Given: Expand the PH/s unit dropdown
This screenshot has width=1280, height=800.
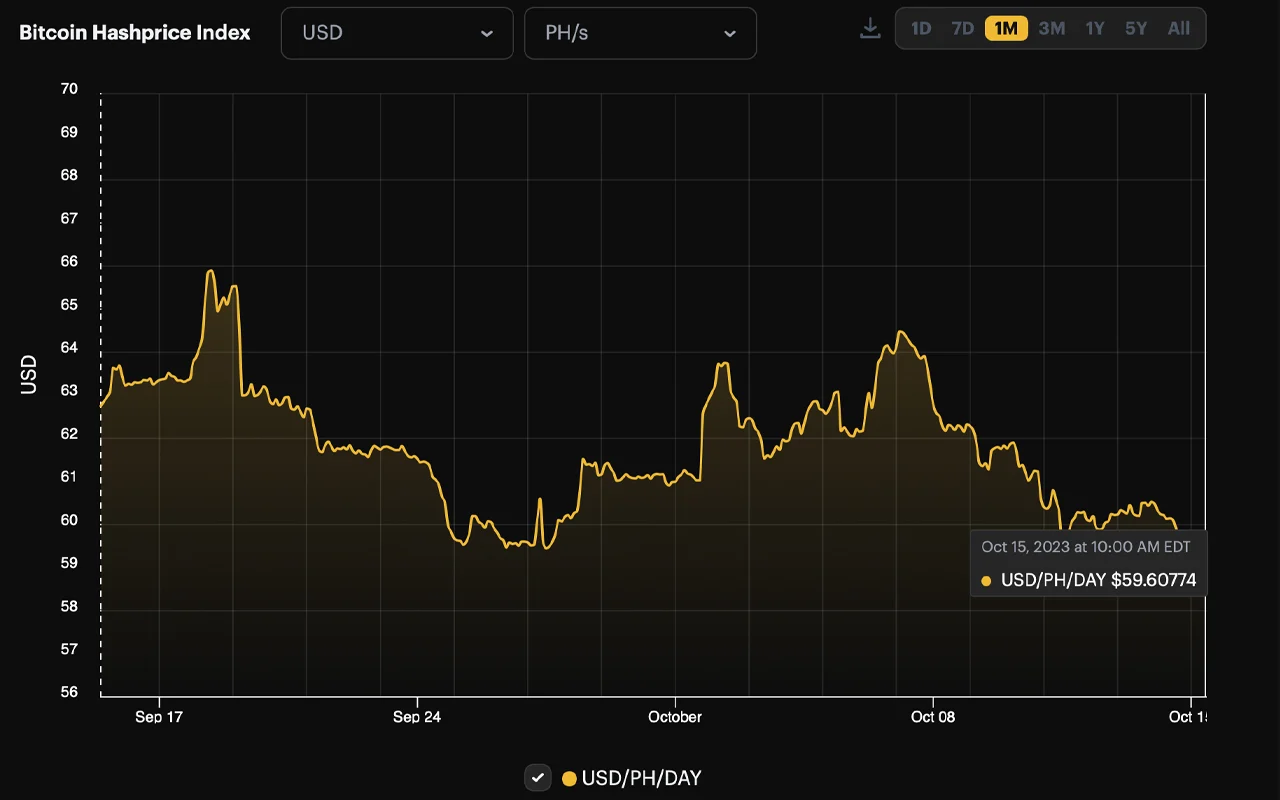Looking at the screenshot, I should pos(640,33).
